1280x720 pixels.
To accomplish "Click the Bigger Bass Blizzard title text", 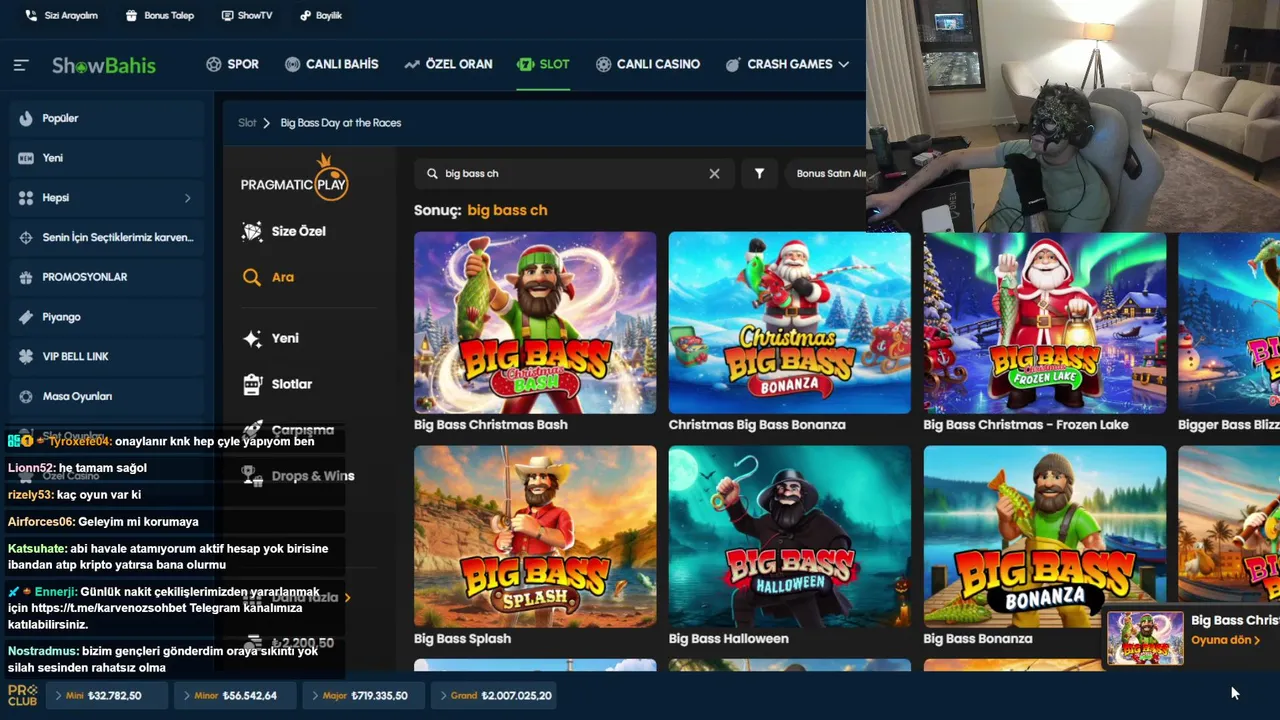I will coord(1228,425).
